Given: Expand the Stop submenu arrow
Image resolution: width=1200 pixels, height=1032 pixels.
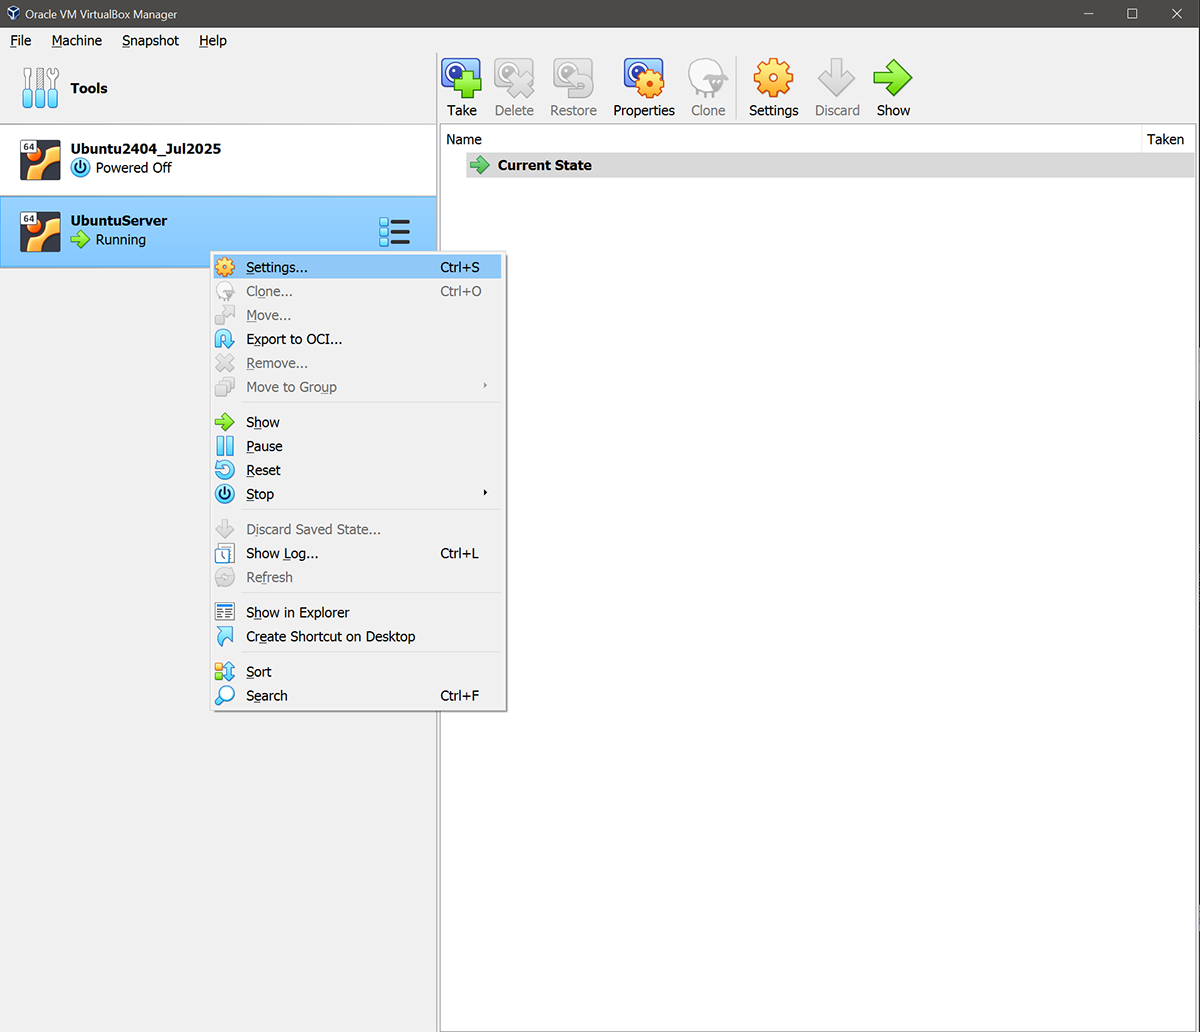Looking at the screenshot, I should (x=486, y=493).
